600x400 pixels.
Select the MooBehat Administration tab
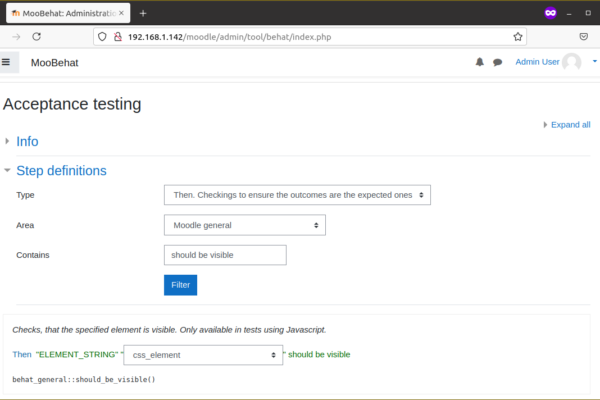pos(68,13)
